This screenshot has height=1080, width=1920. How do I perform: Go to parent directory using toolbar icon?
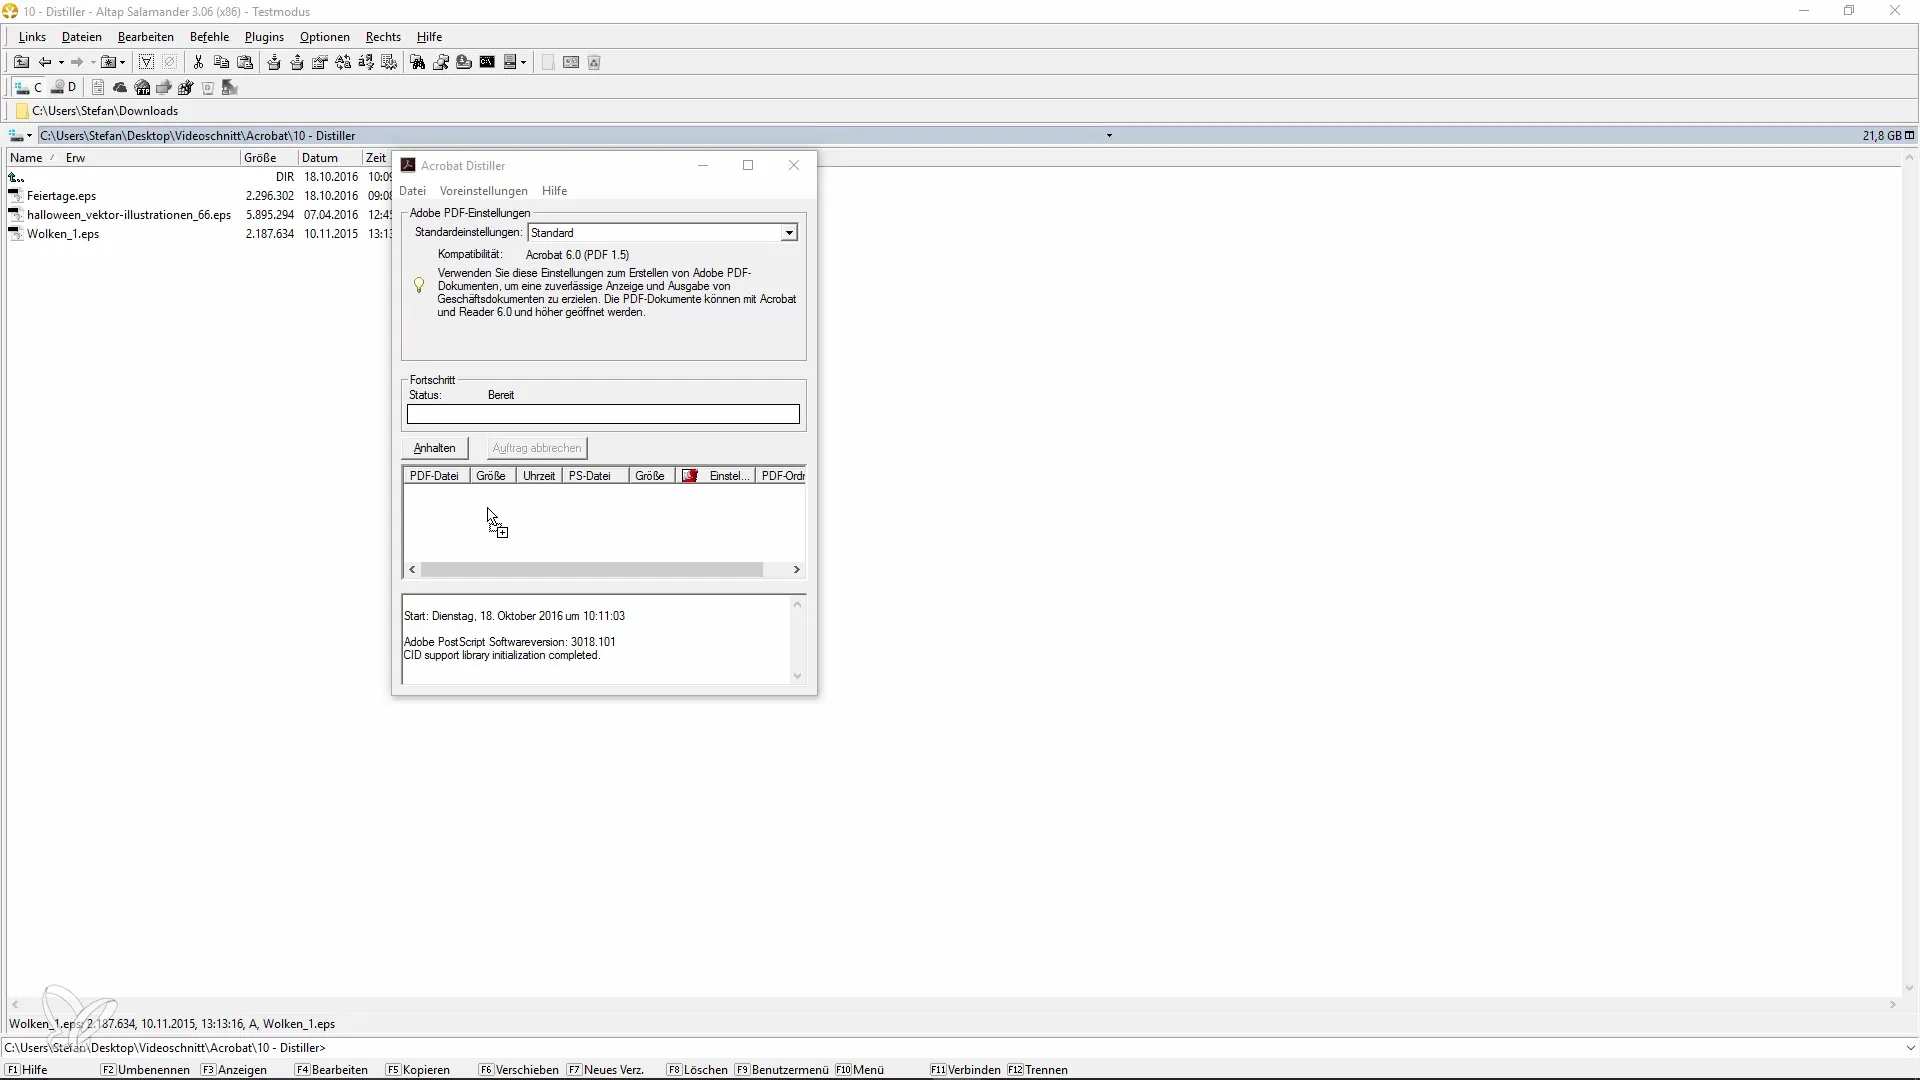pyautogui.click(x=21, y=62)
